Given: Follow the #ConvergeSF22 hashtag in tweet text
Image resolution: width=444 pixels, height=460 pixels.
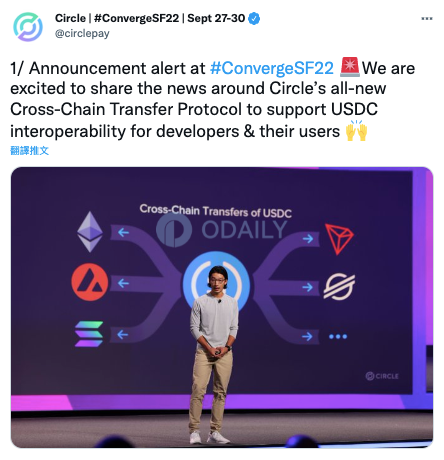Looking at the screenshot, I should tap(272, 68).
